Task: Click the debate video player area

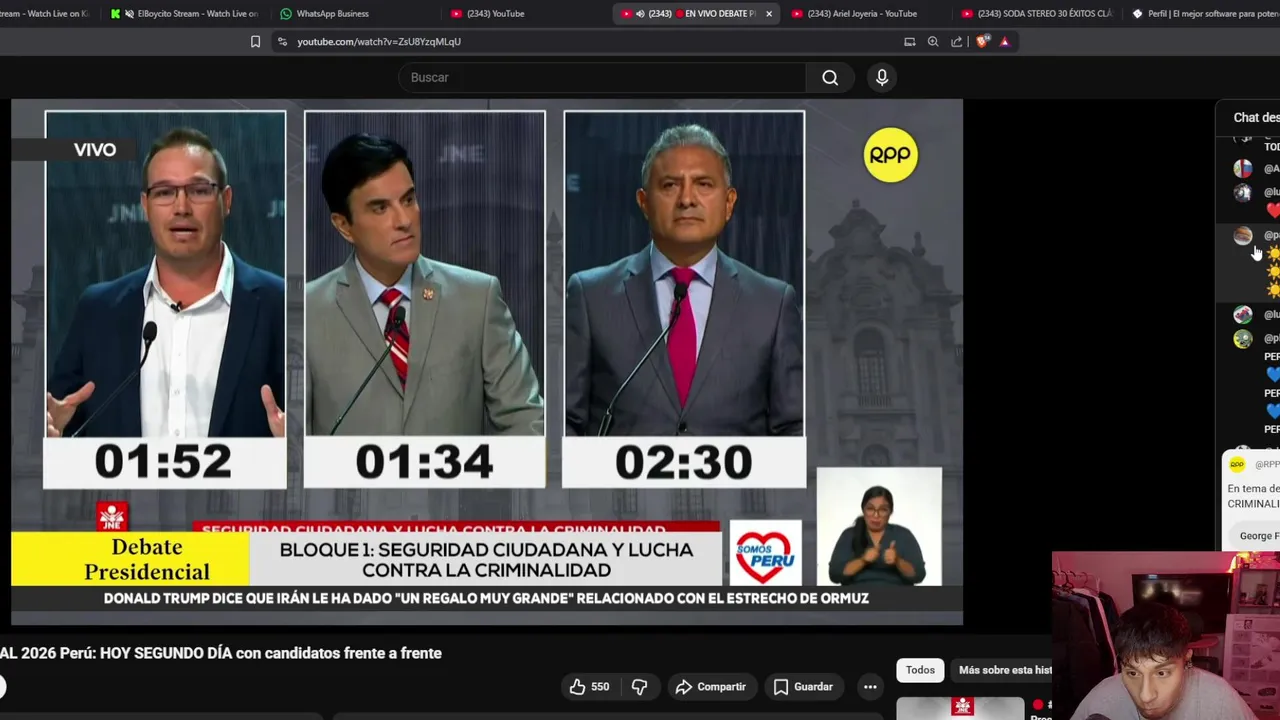Action: [x=486, y=362]
